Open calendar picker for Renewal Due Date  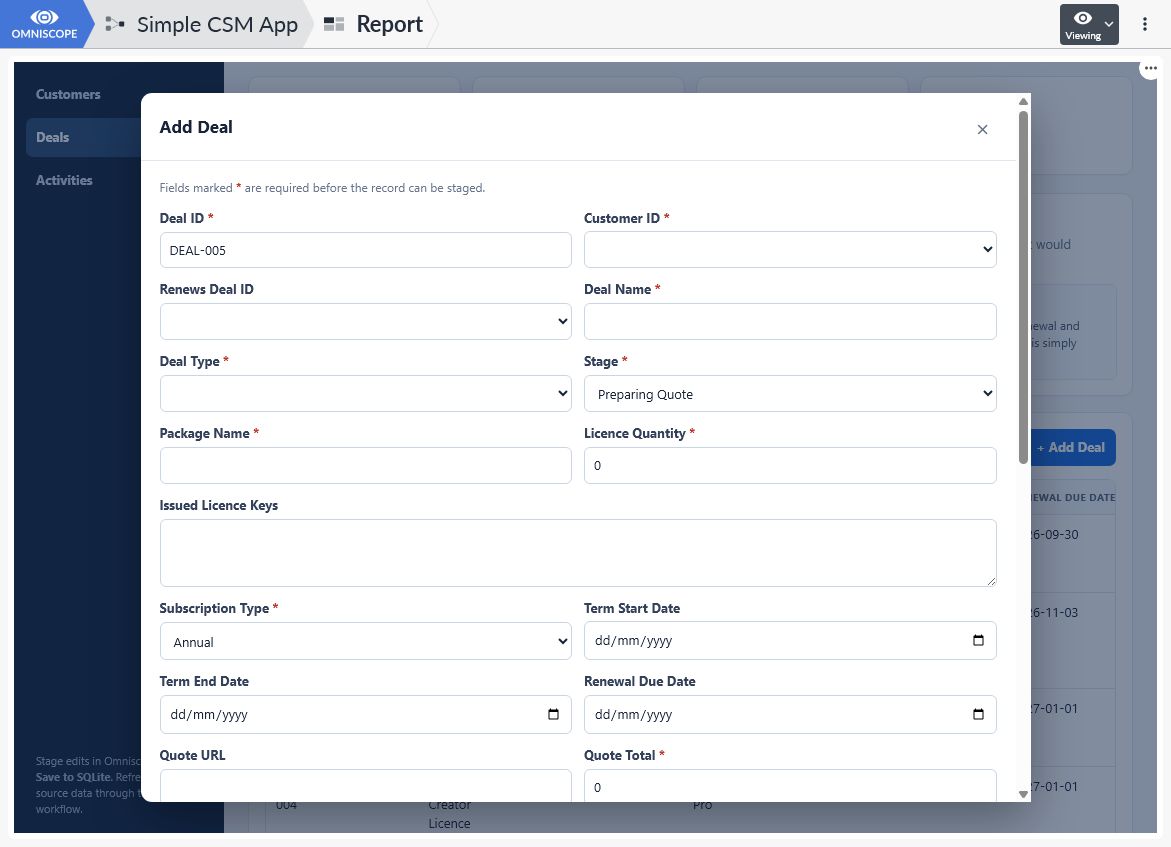[978, 714]
